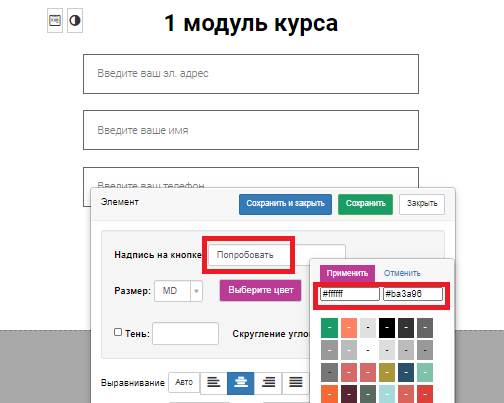Open the Выберите цвет color button
The image size is (504, 403).
261,290
